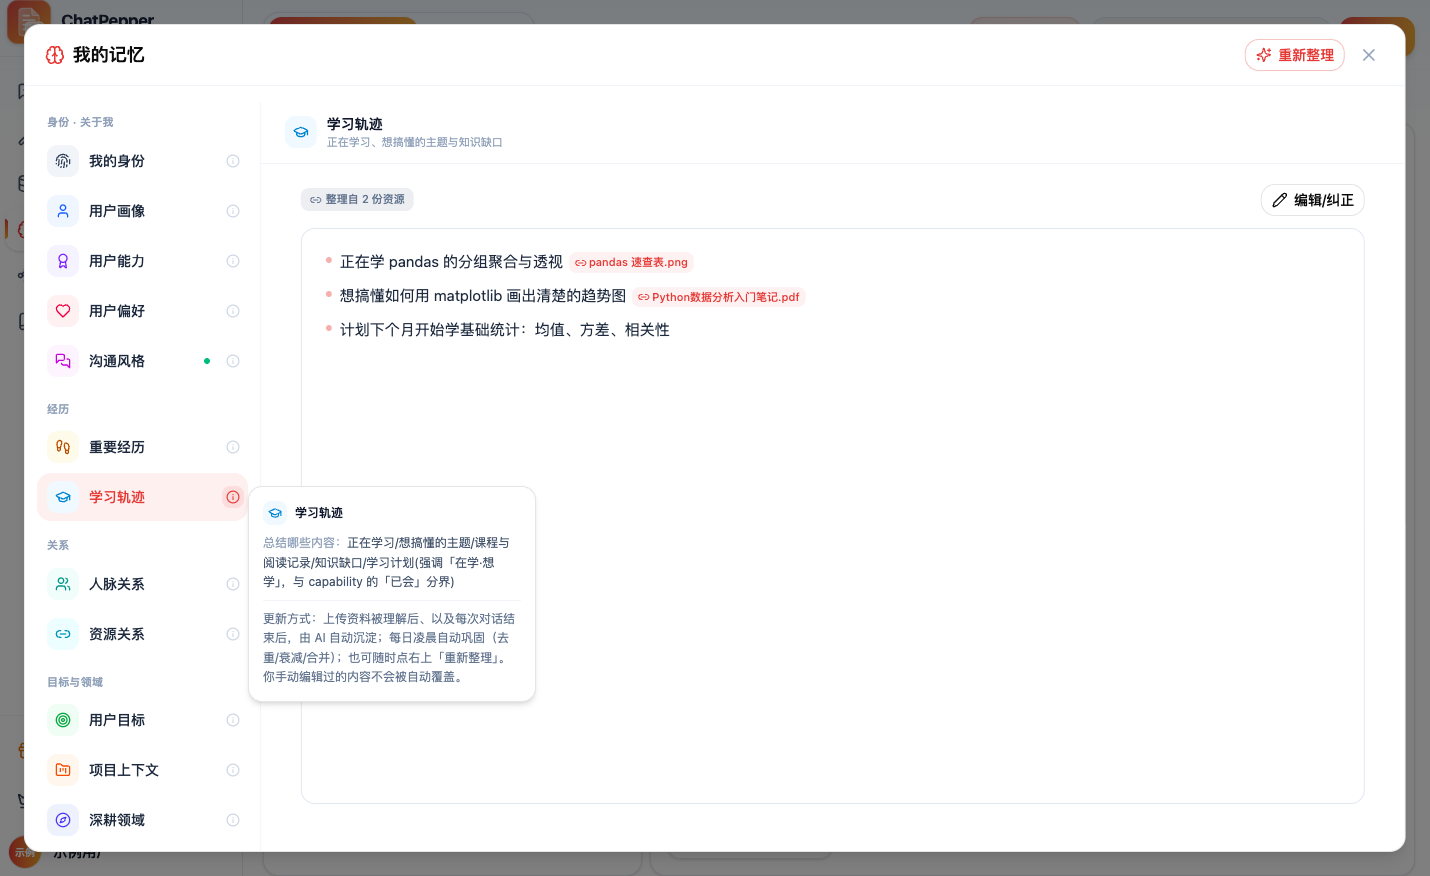The image size is (1430, 876).
Task: Click the 资源关系 link icon
Action: pos(63,634)
